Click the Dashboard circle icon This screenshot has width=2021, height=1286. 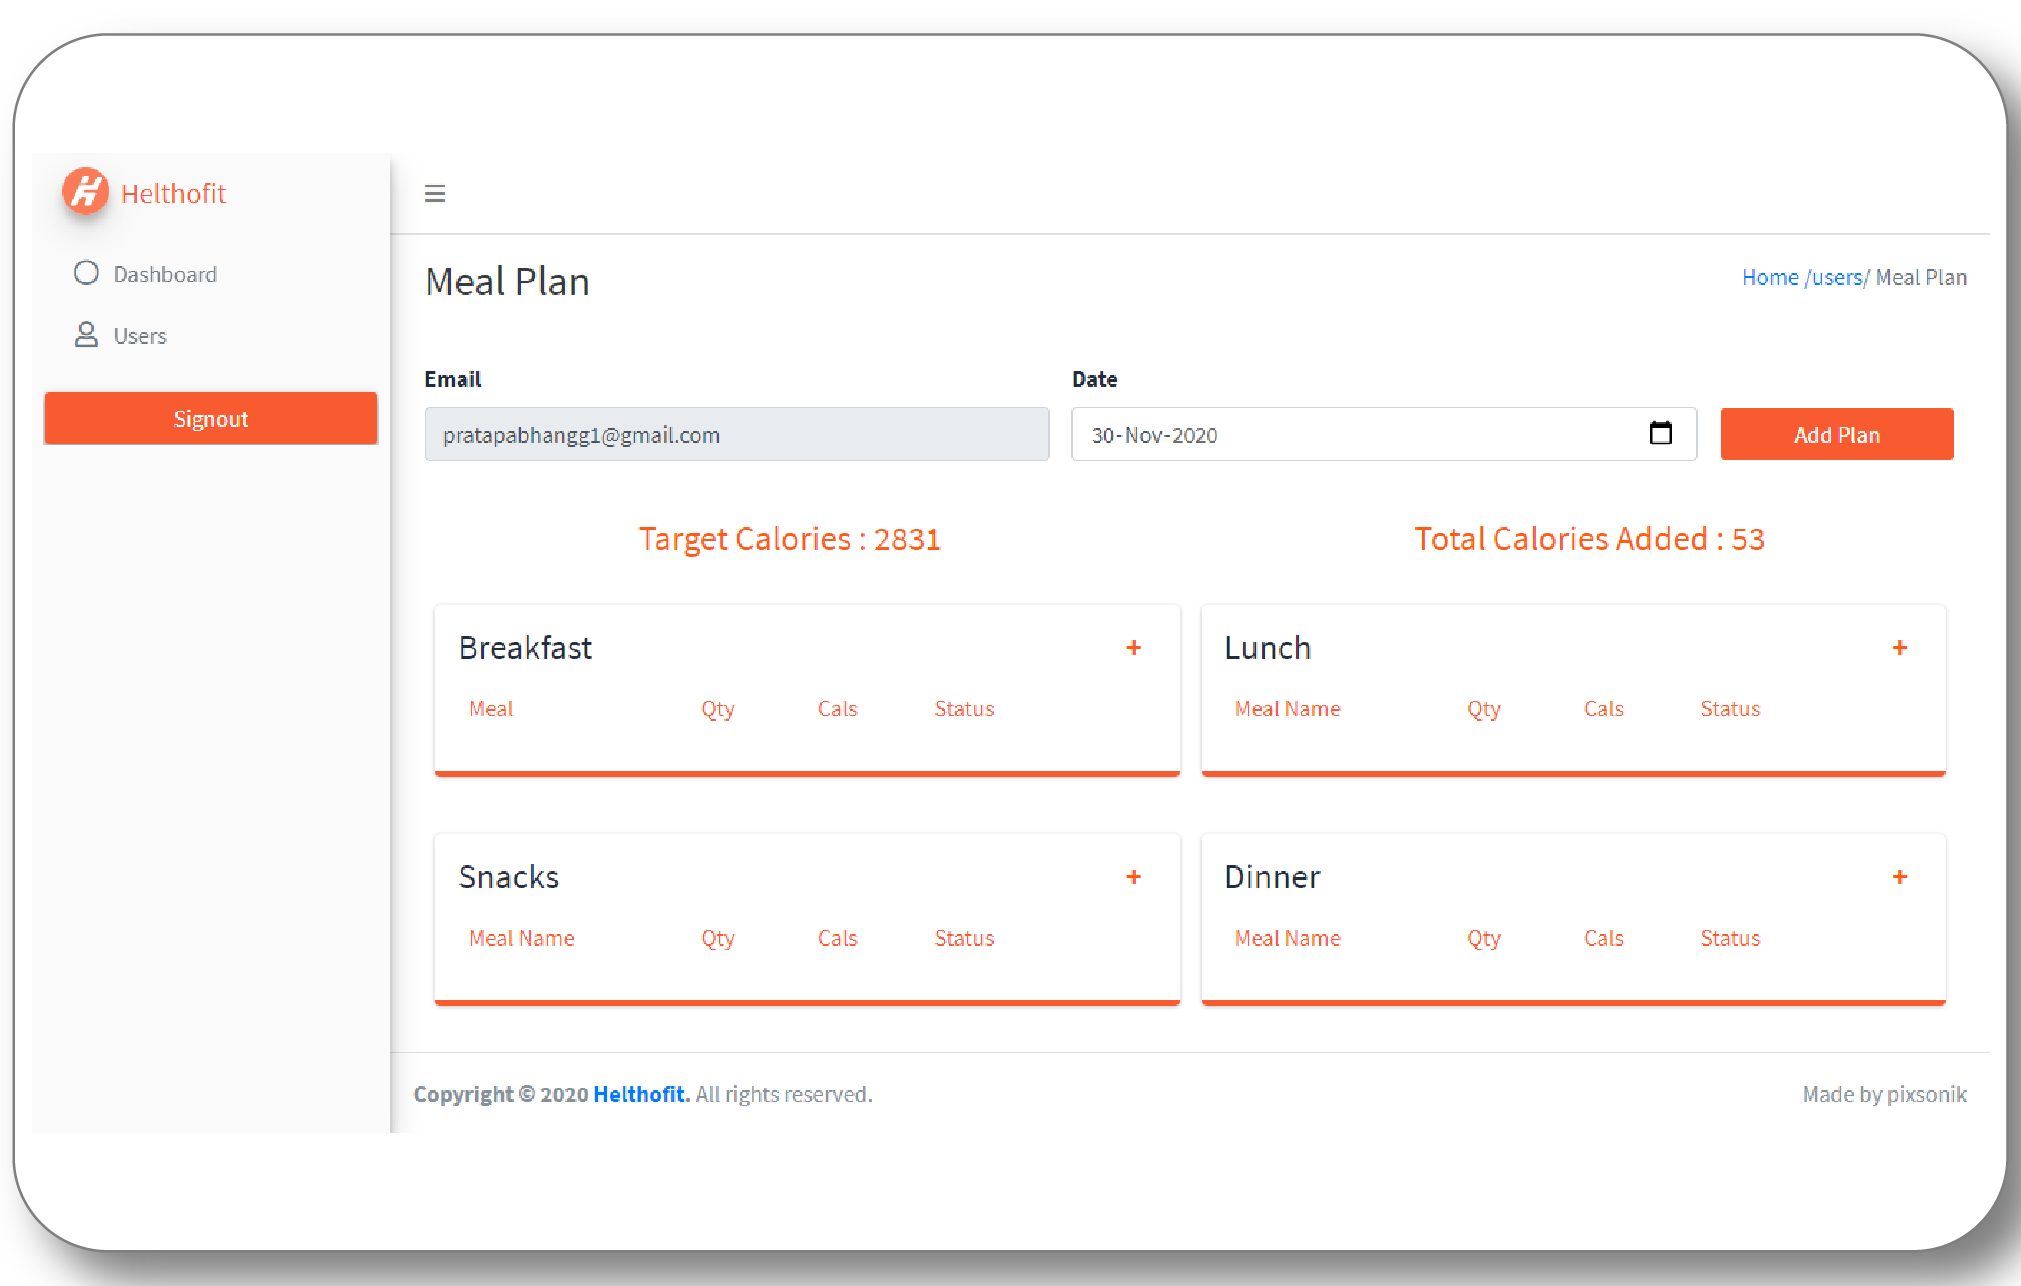coord(86,273)
